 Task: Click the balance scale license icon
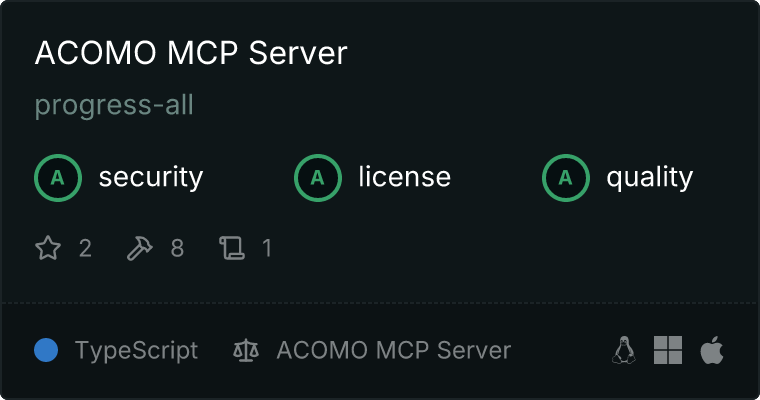pyautogui.click(x=246, y=350)
